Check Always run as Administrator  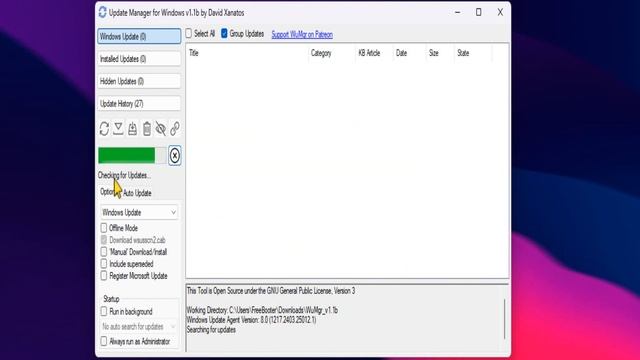click(x=104, y=341)
